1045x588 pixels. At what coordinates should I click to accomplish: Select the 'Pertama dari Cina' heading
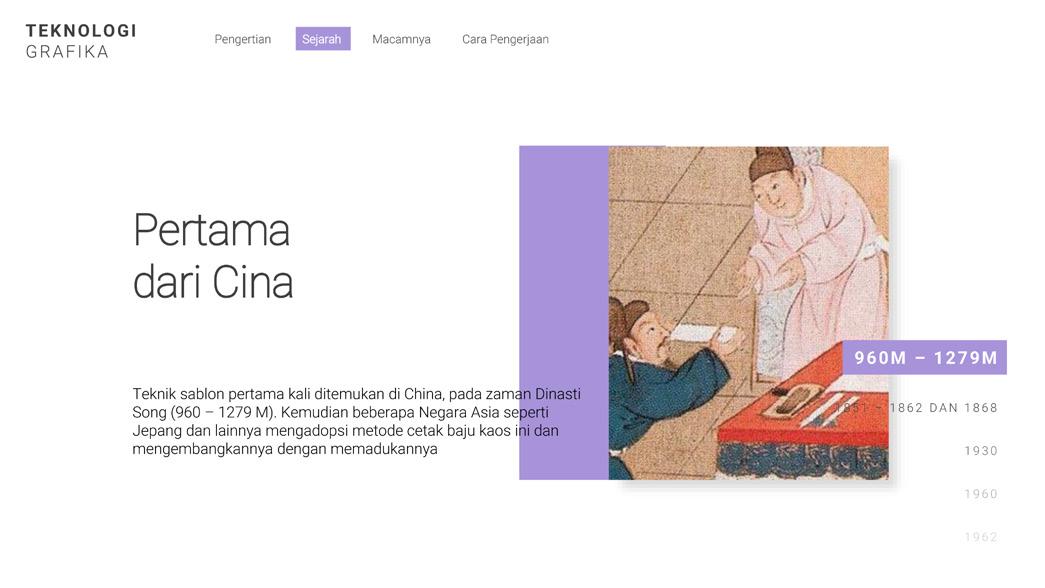pos(213,256)
